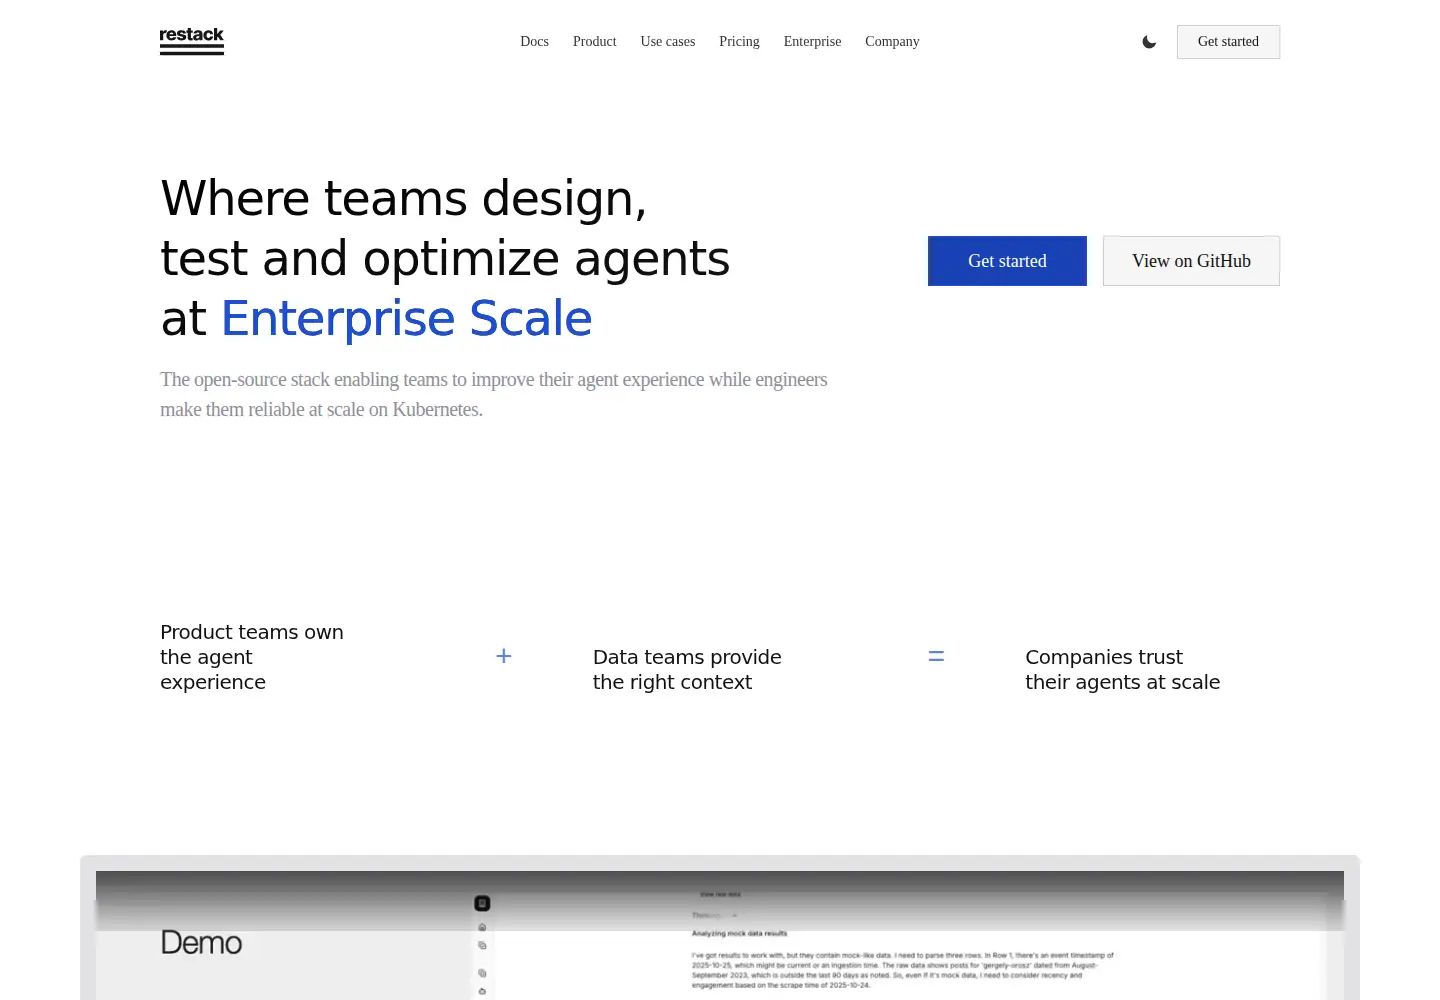Click the blue Get started button

[1007, 261]
